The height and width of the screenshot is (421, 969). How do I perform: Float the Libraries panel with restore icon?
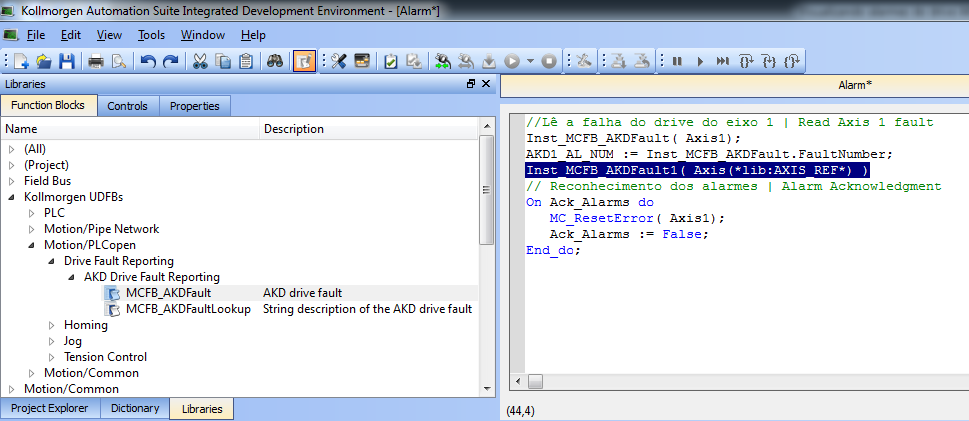coord(471,84)
